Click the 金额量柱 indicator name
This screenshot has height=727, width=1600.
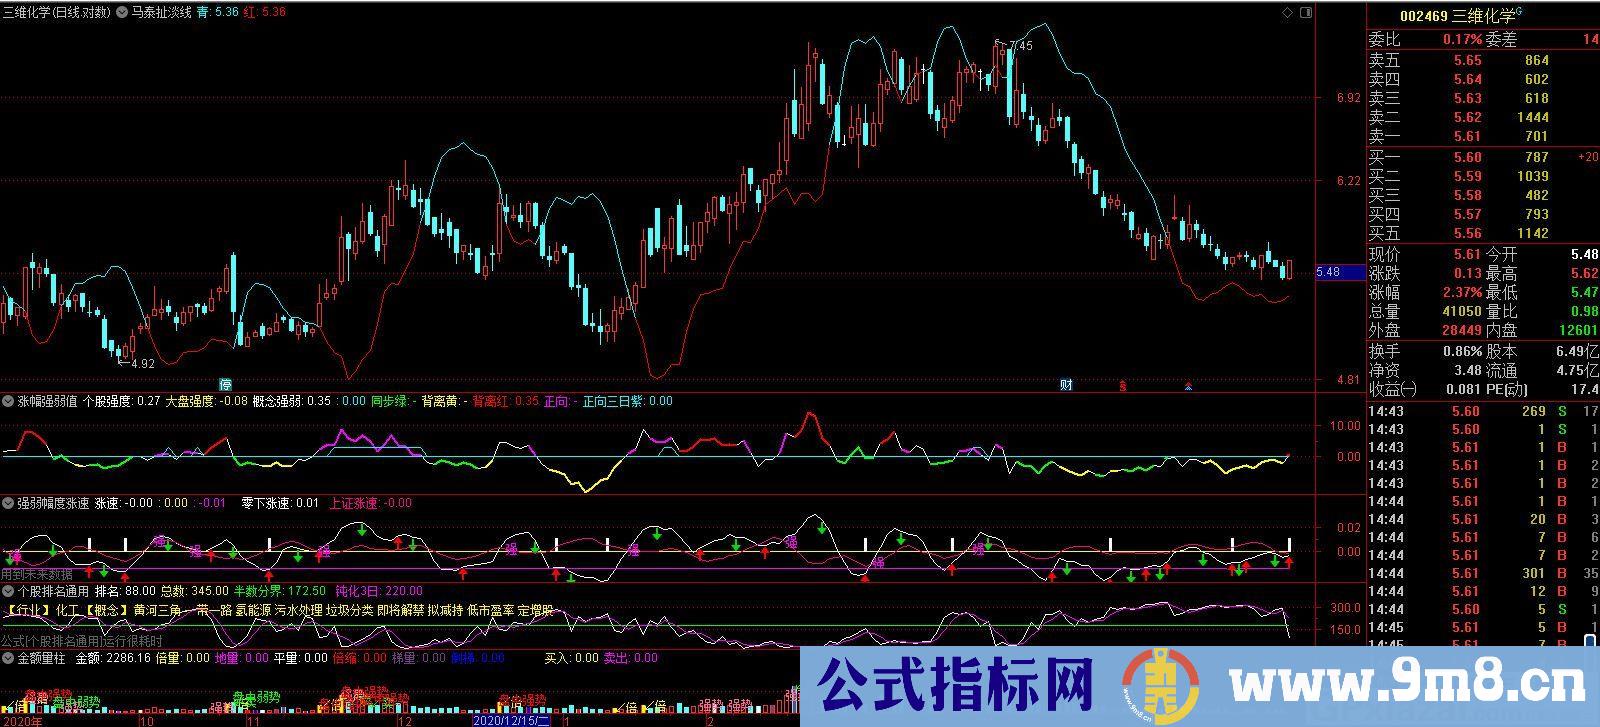[42, 659]
